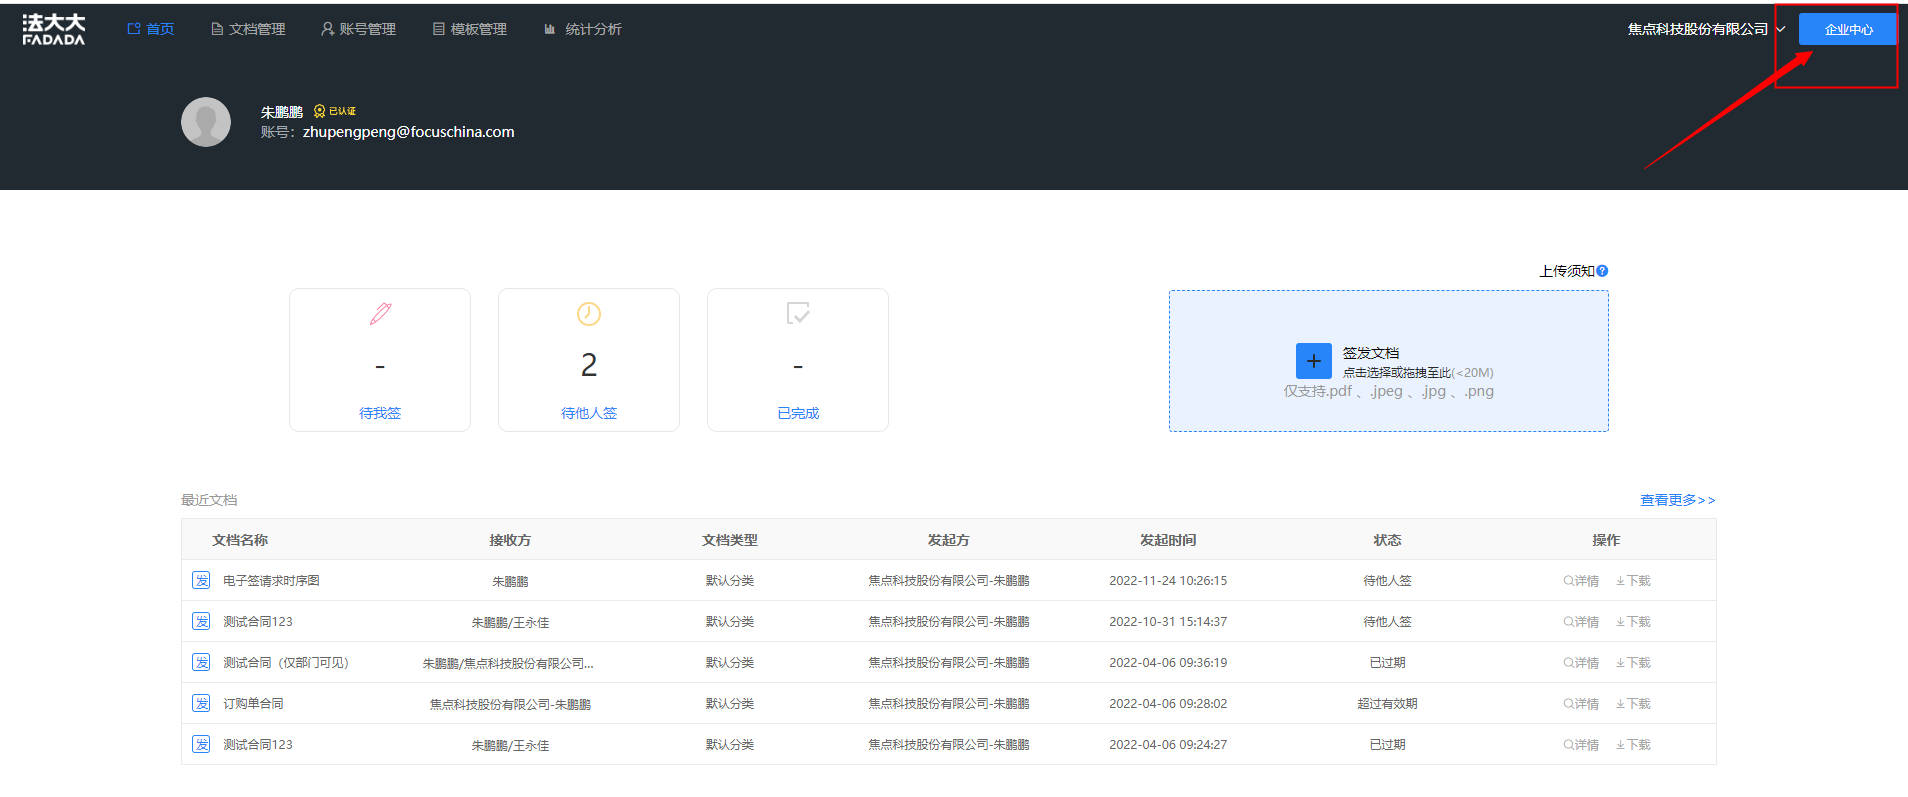
Task: Open the 待我签 link
Action: pos(380,413)
